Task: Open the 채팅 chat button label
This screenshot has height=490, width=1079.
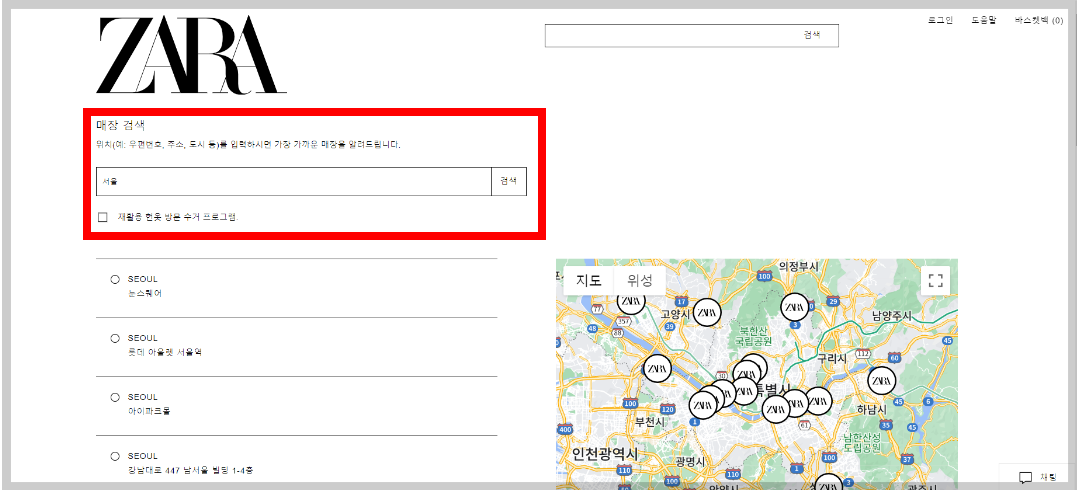Action: click(1048, 477)
